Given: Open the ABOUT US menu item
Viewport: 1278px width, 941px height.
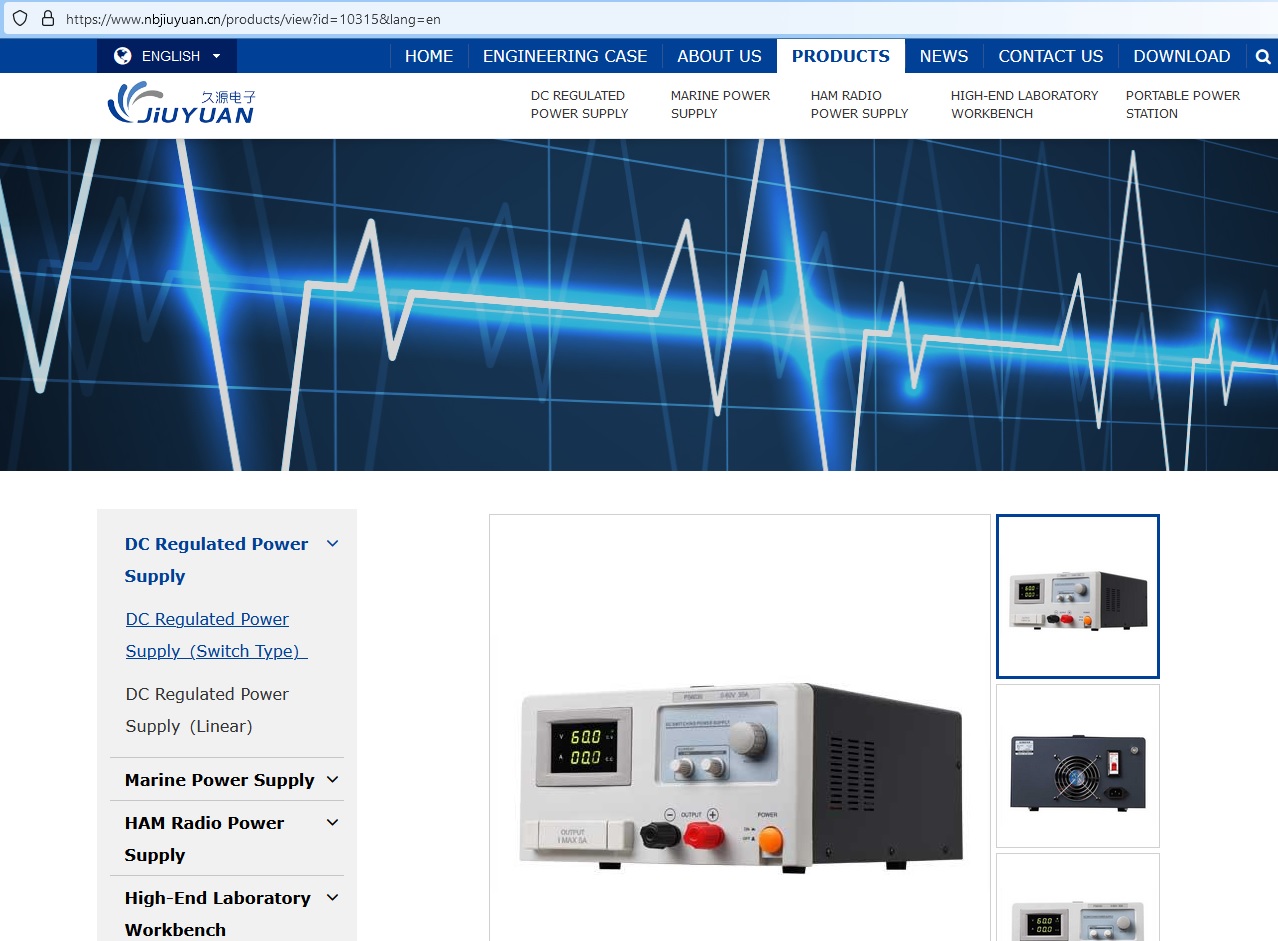Looking at the screenshot, I should pos(719,56).
